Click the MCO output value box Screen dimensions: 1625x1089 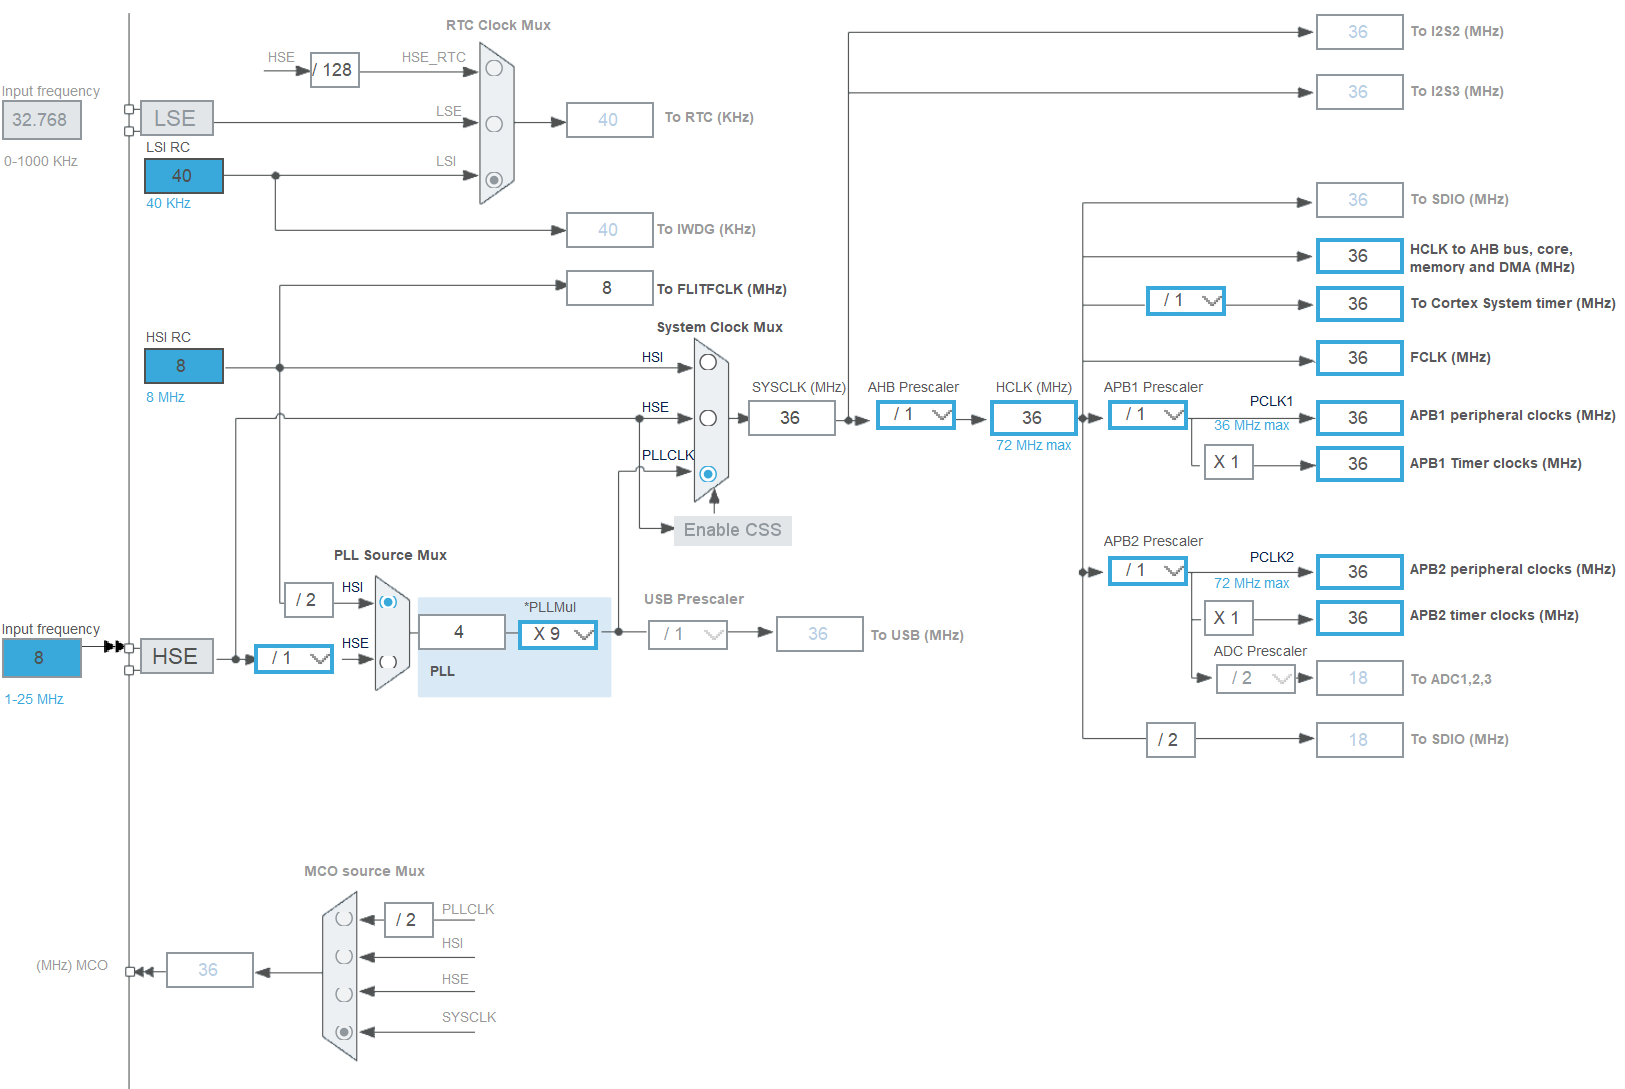click(209, 970)
